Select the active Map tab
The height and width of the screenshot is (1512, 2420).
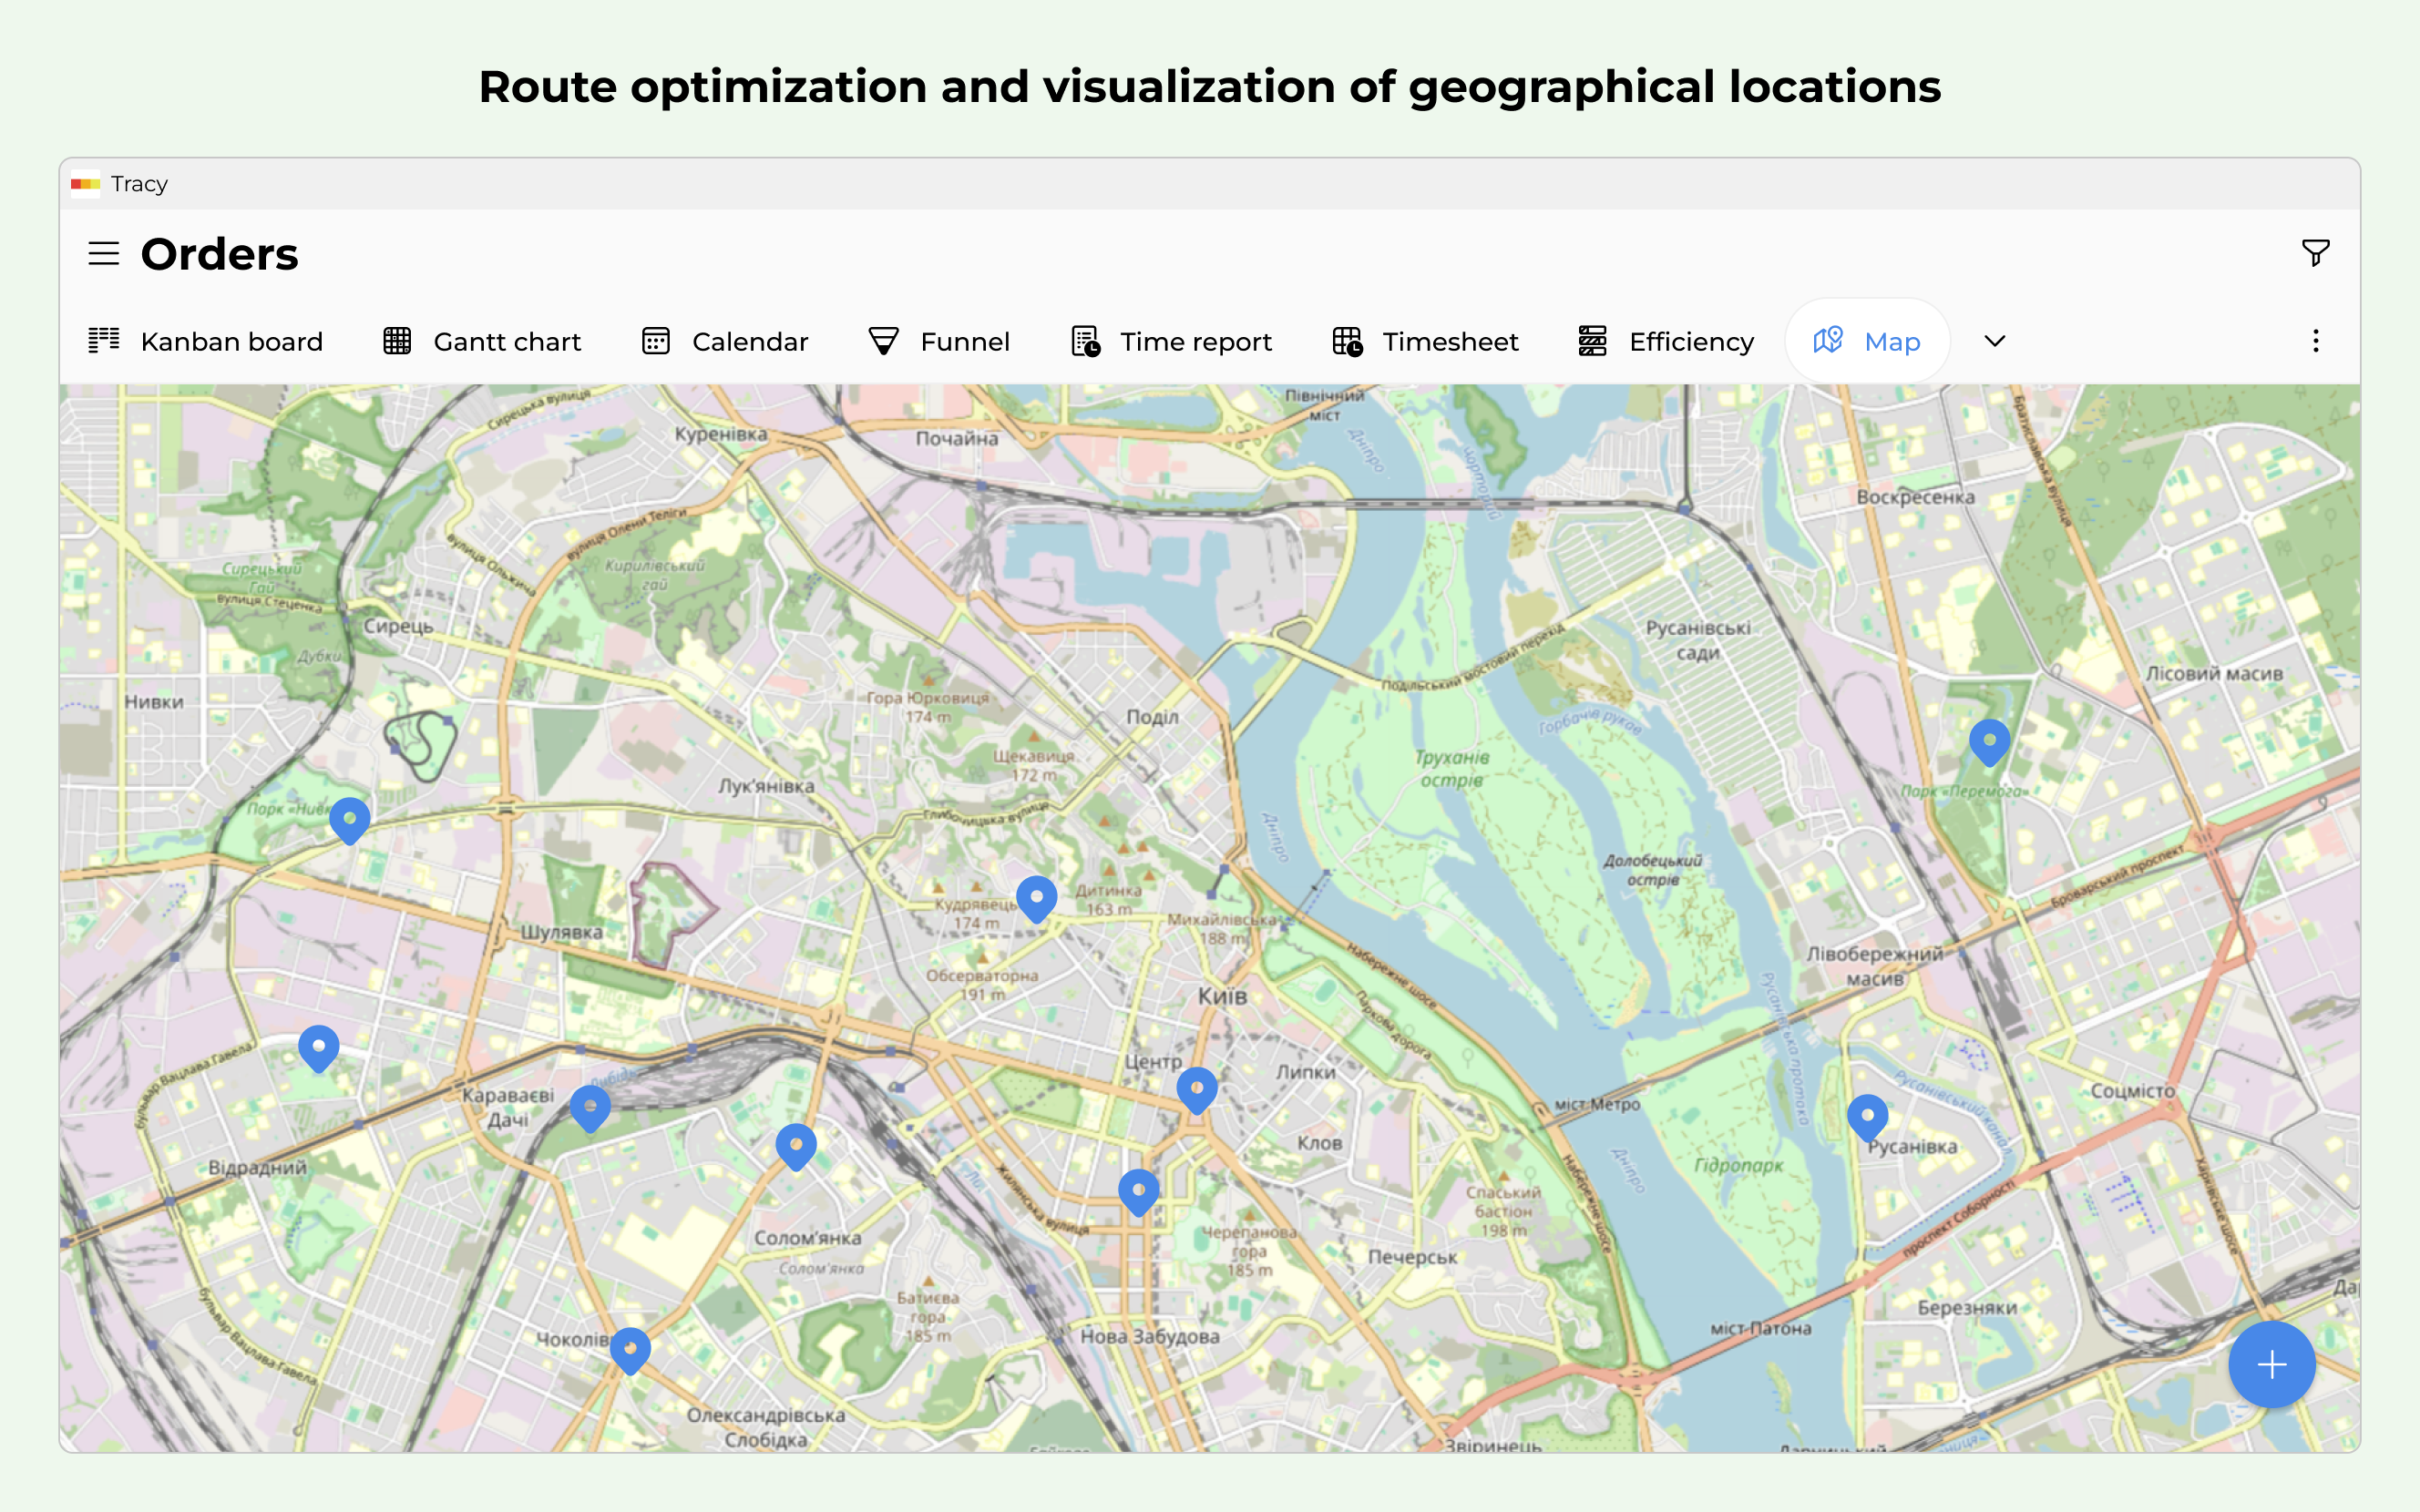pyautogui.click(x=1866, y=341)
